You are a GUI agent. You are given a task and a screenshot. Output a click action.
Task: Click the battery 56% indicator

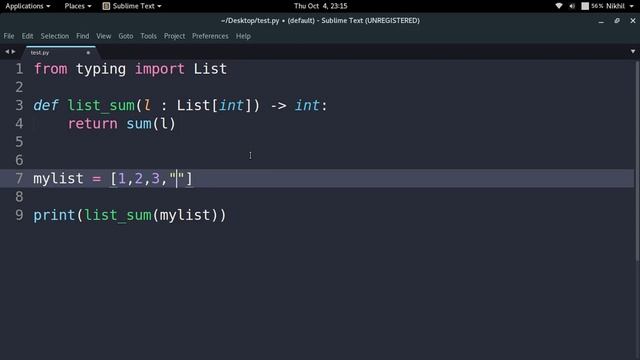click(592, 6)
